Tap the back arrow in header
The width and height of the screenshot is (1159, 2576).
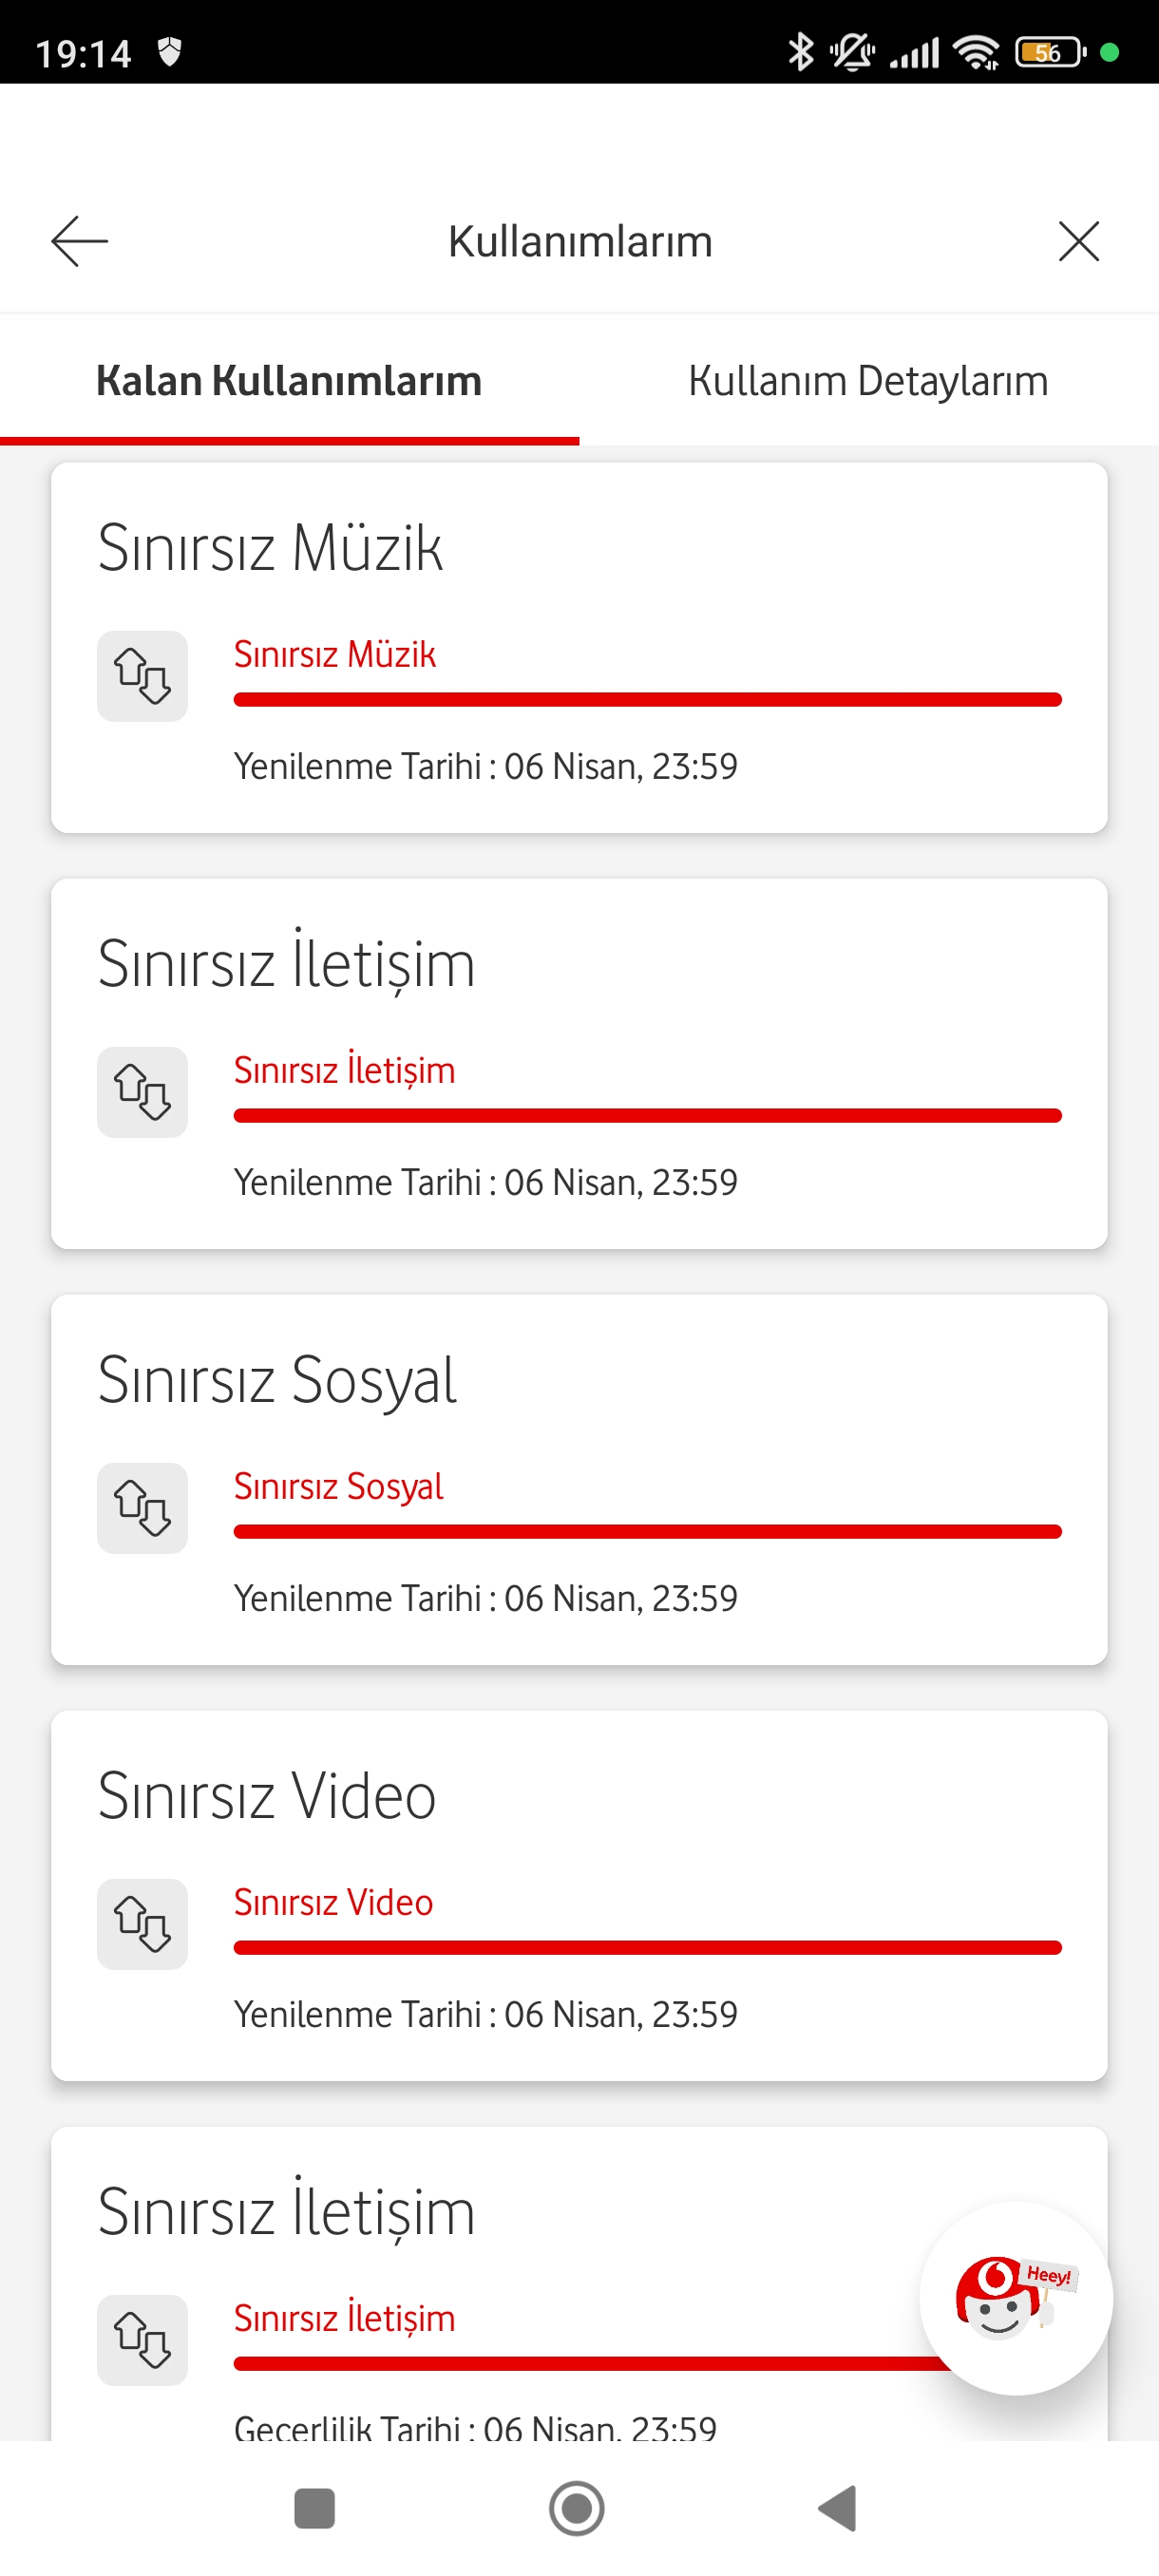80,241
